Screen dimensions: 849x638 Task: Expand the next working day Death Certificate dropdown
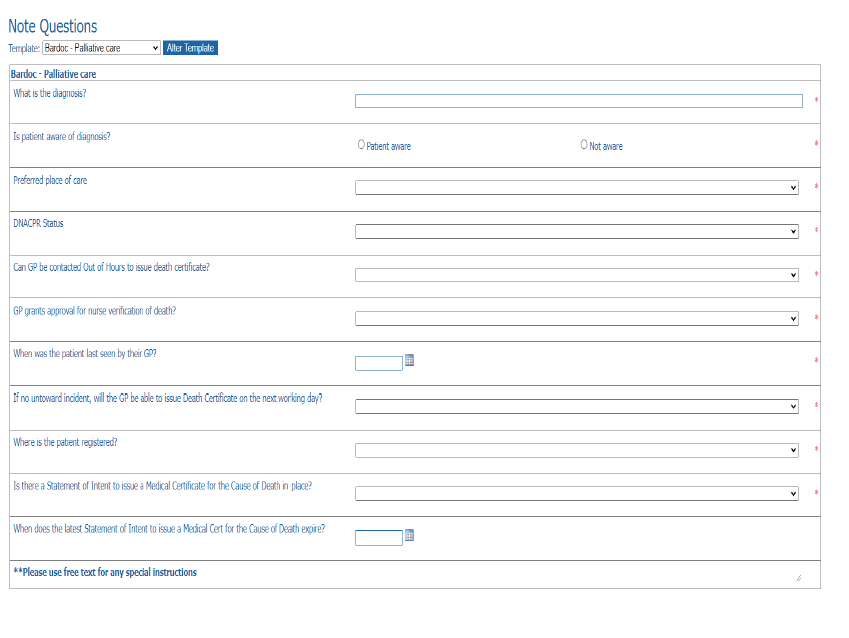(x=577, y=407)
